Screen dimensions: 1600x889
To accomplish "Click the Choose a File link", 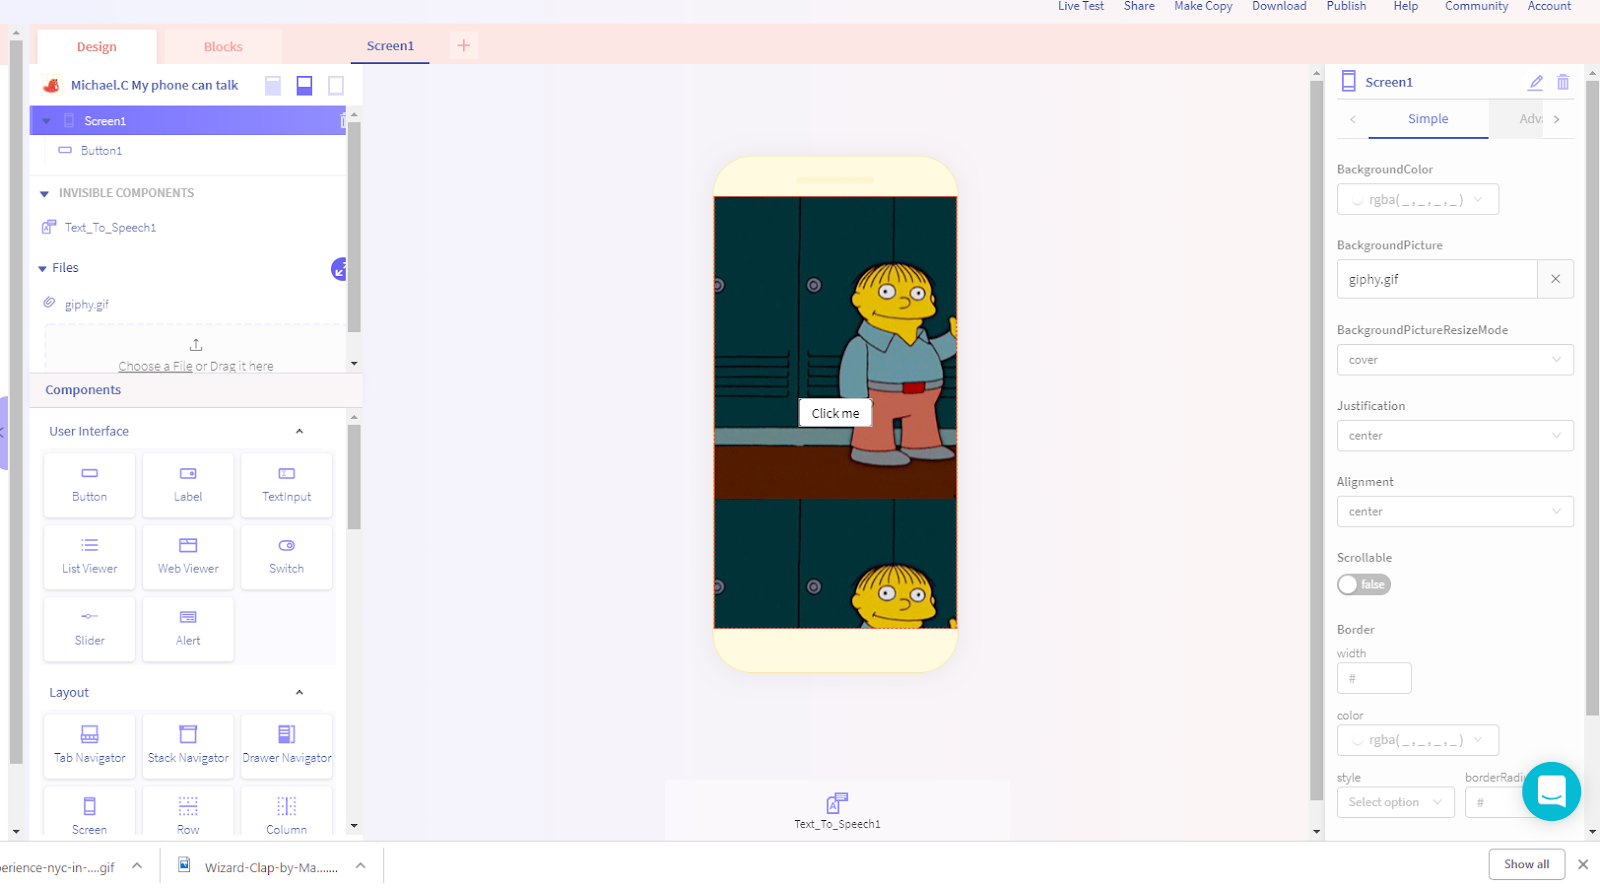I will click(155, 366).
